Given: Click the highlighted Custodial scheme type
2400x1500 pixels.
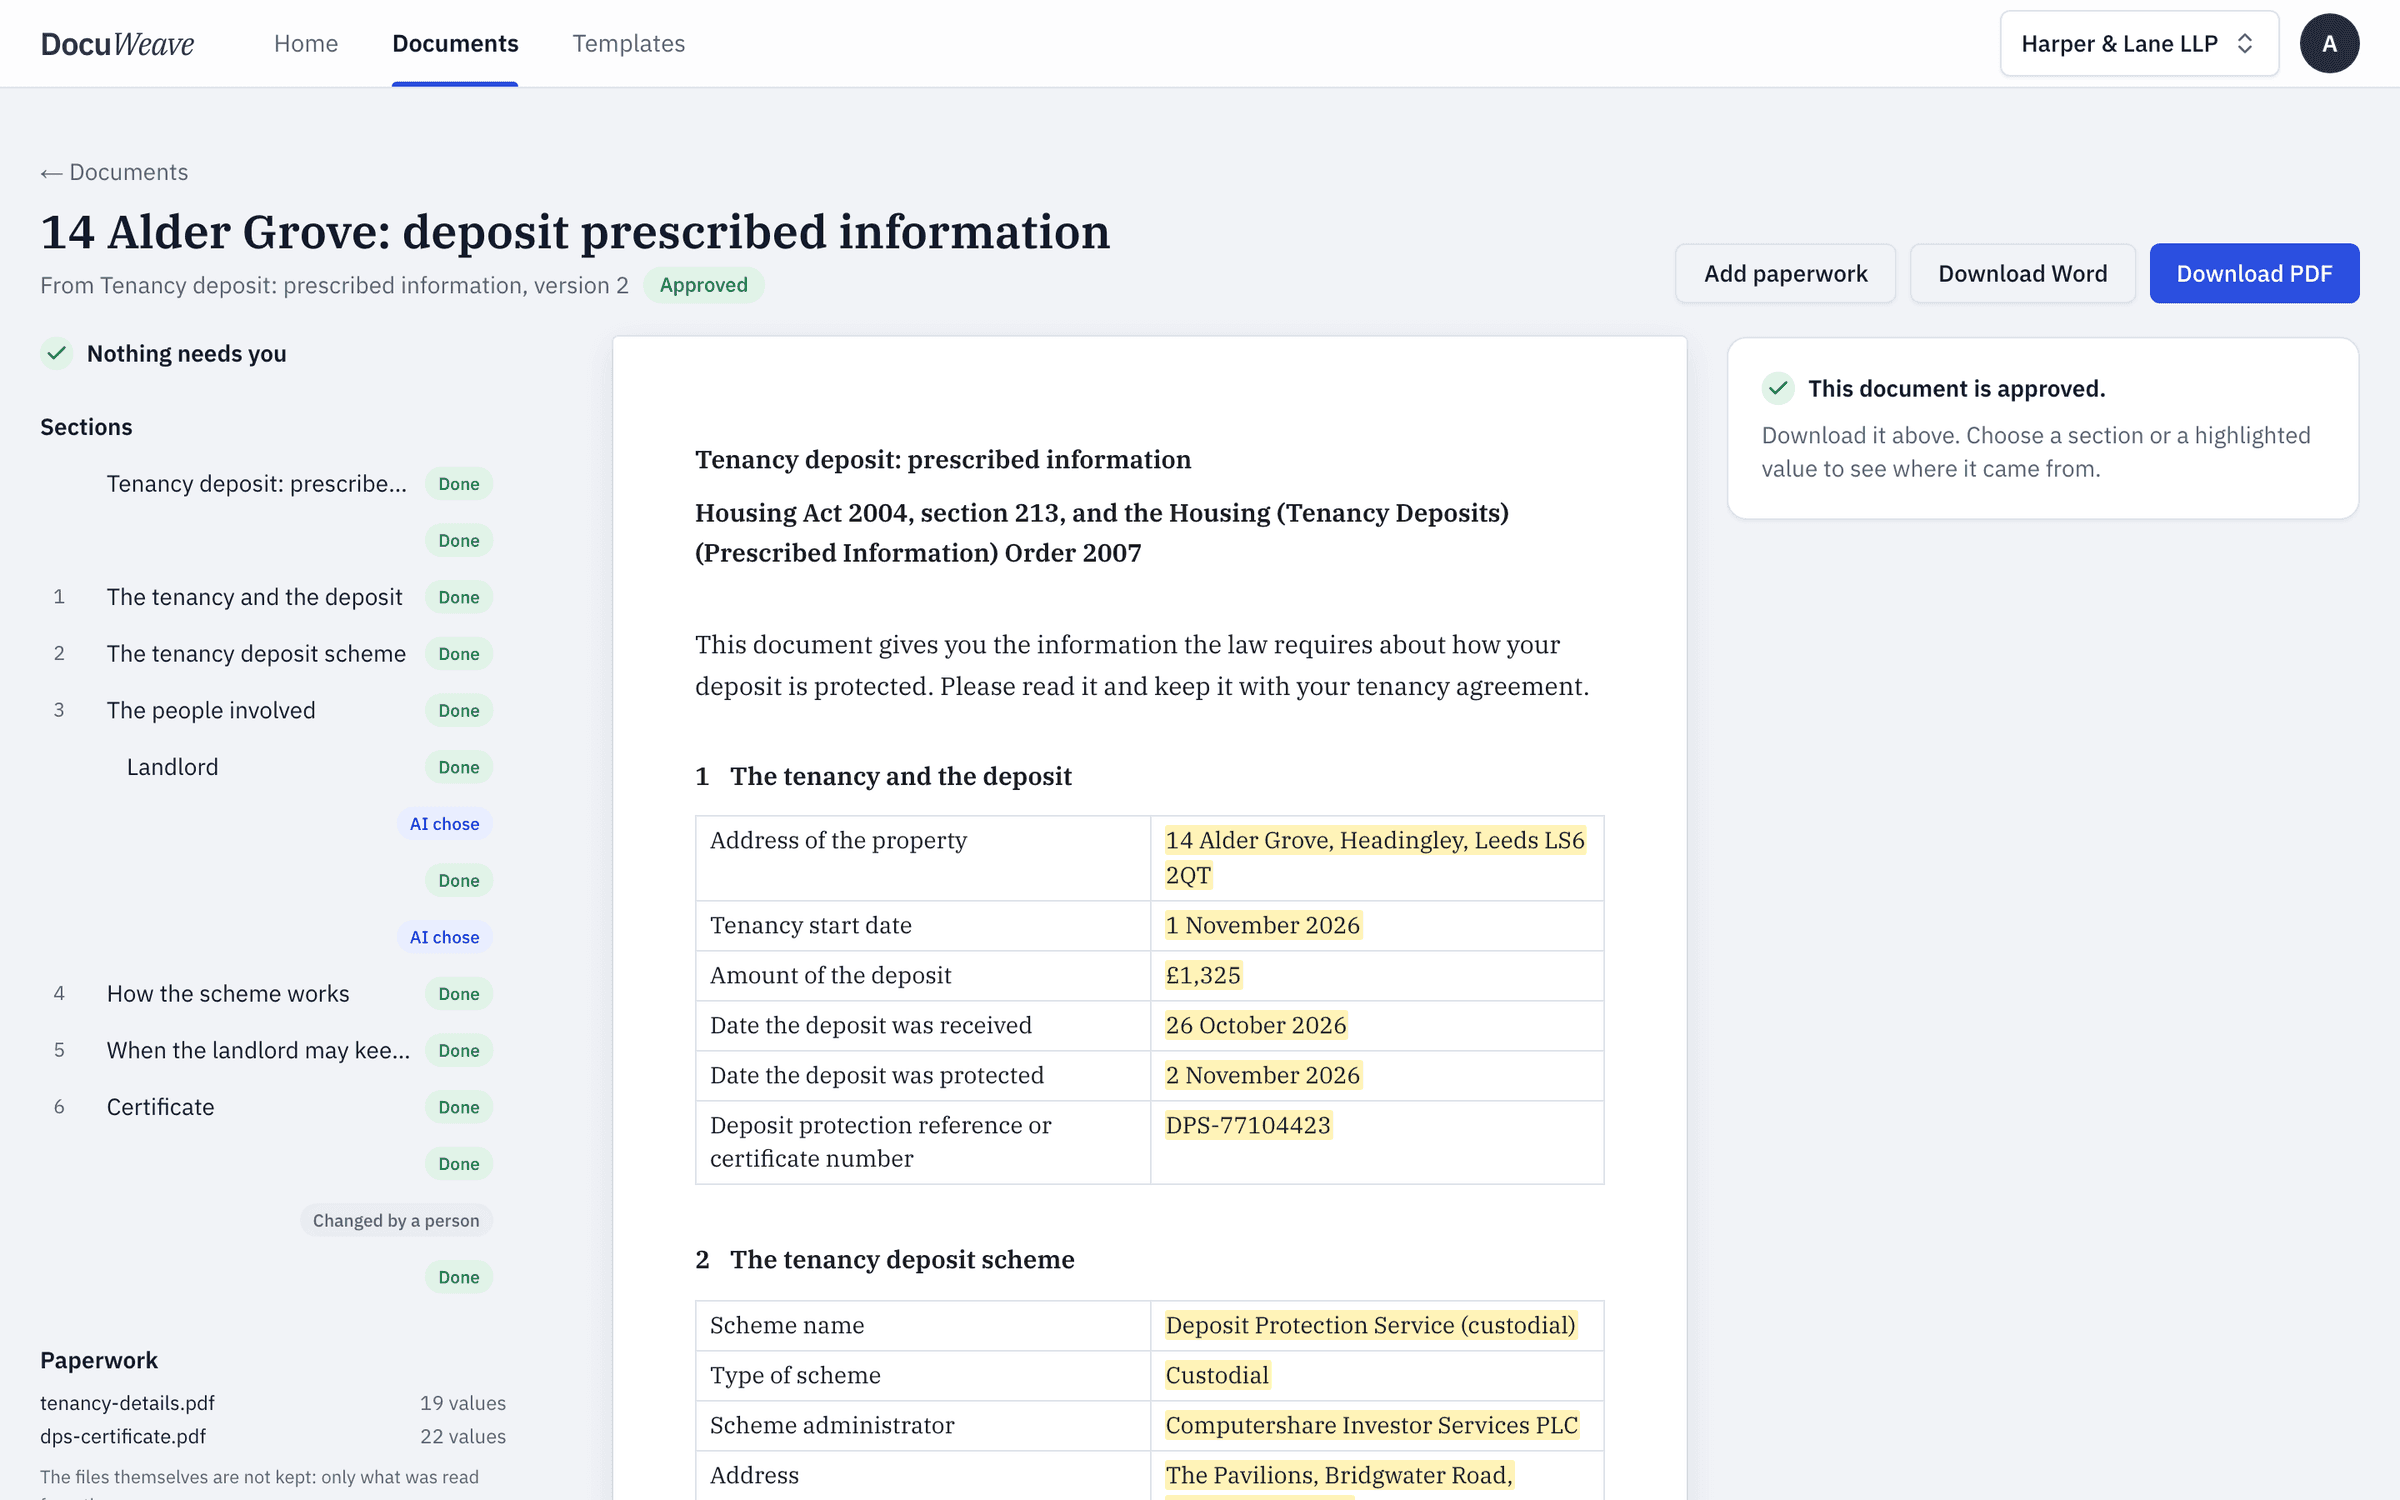Looking at the screenshot, I should 1217,1375.
